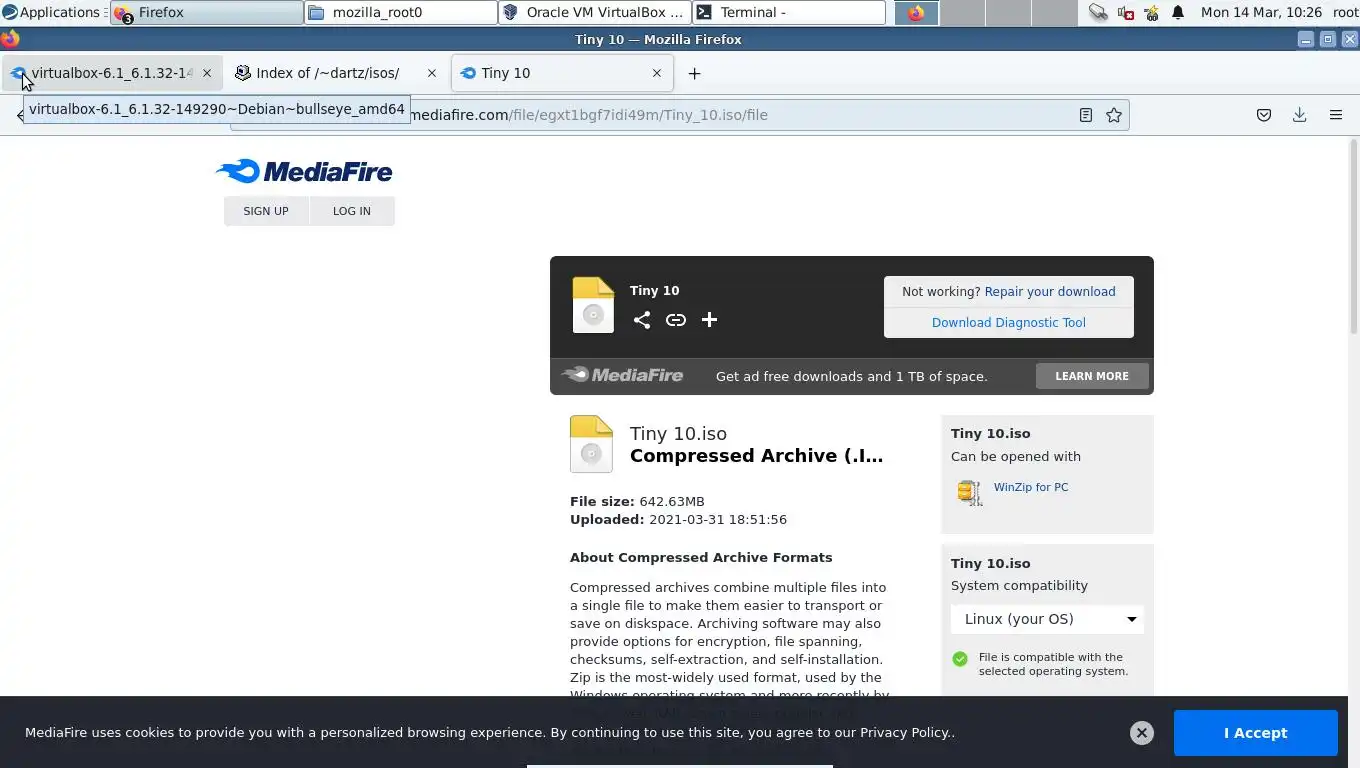Click the About Compressed Archive Formats heading
The height and width of the screenshot is (768, 1360).
(x=701, y=557)
